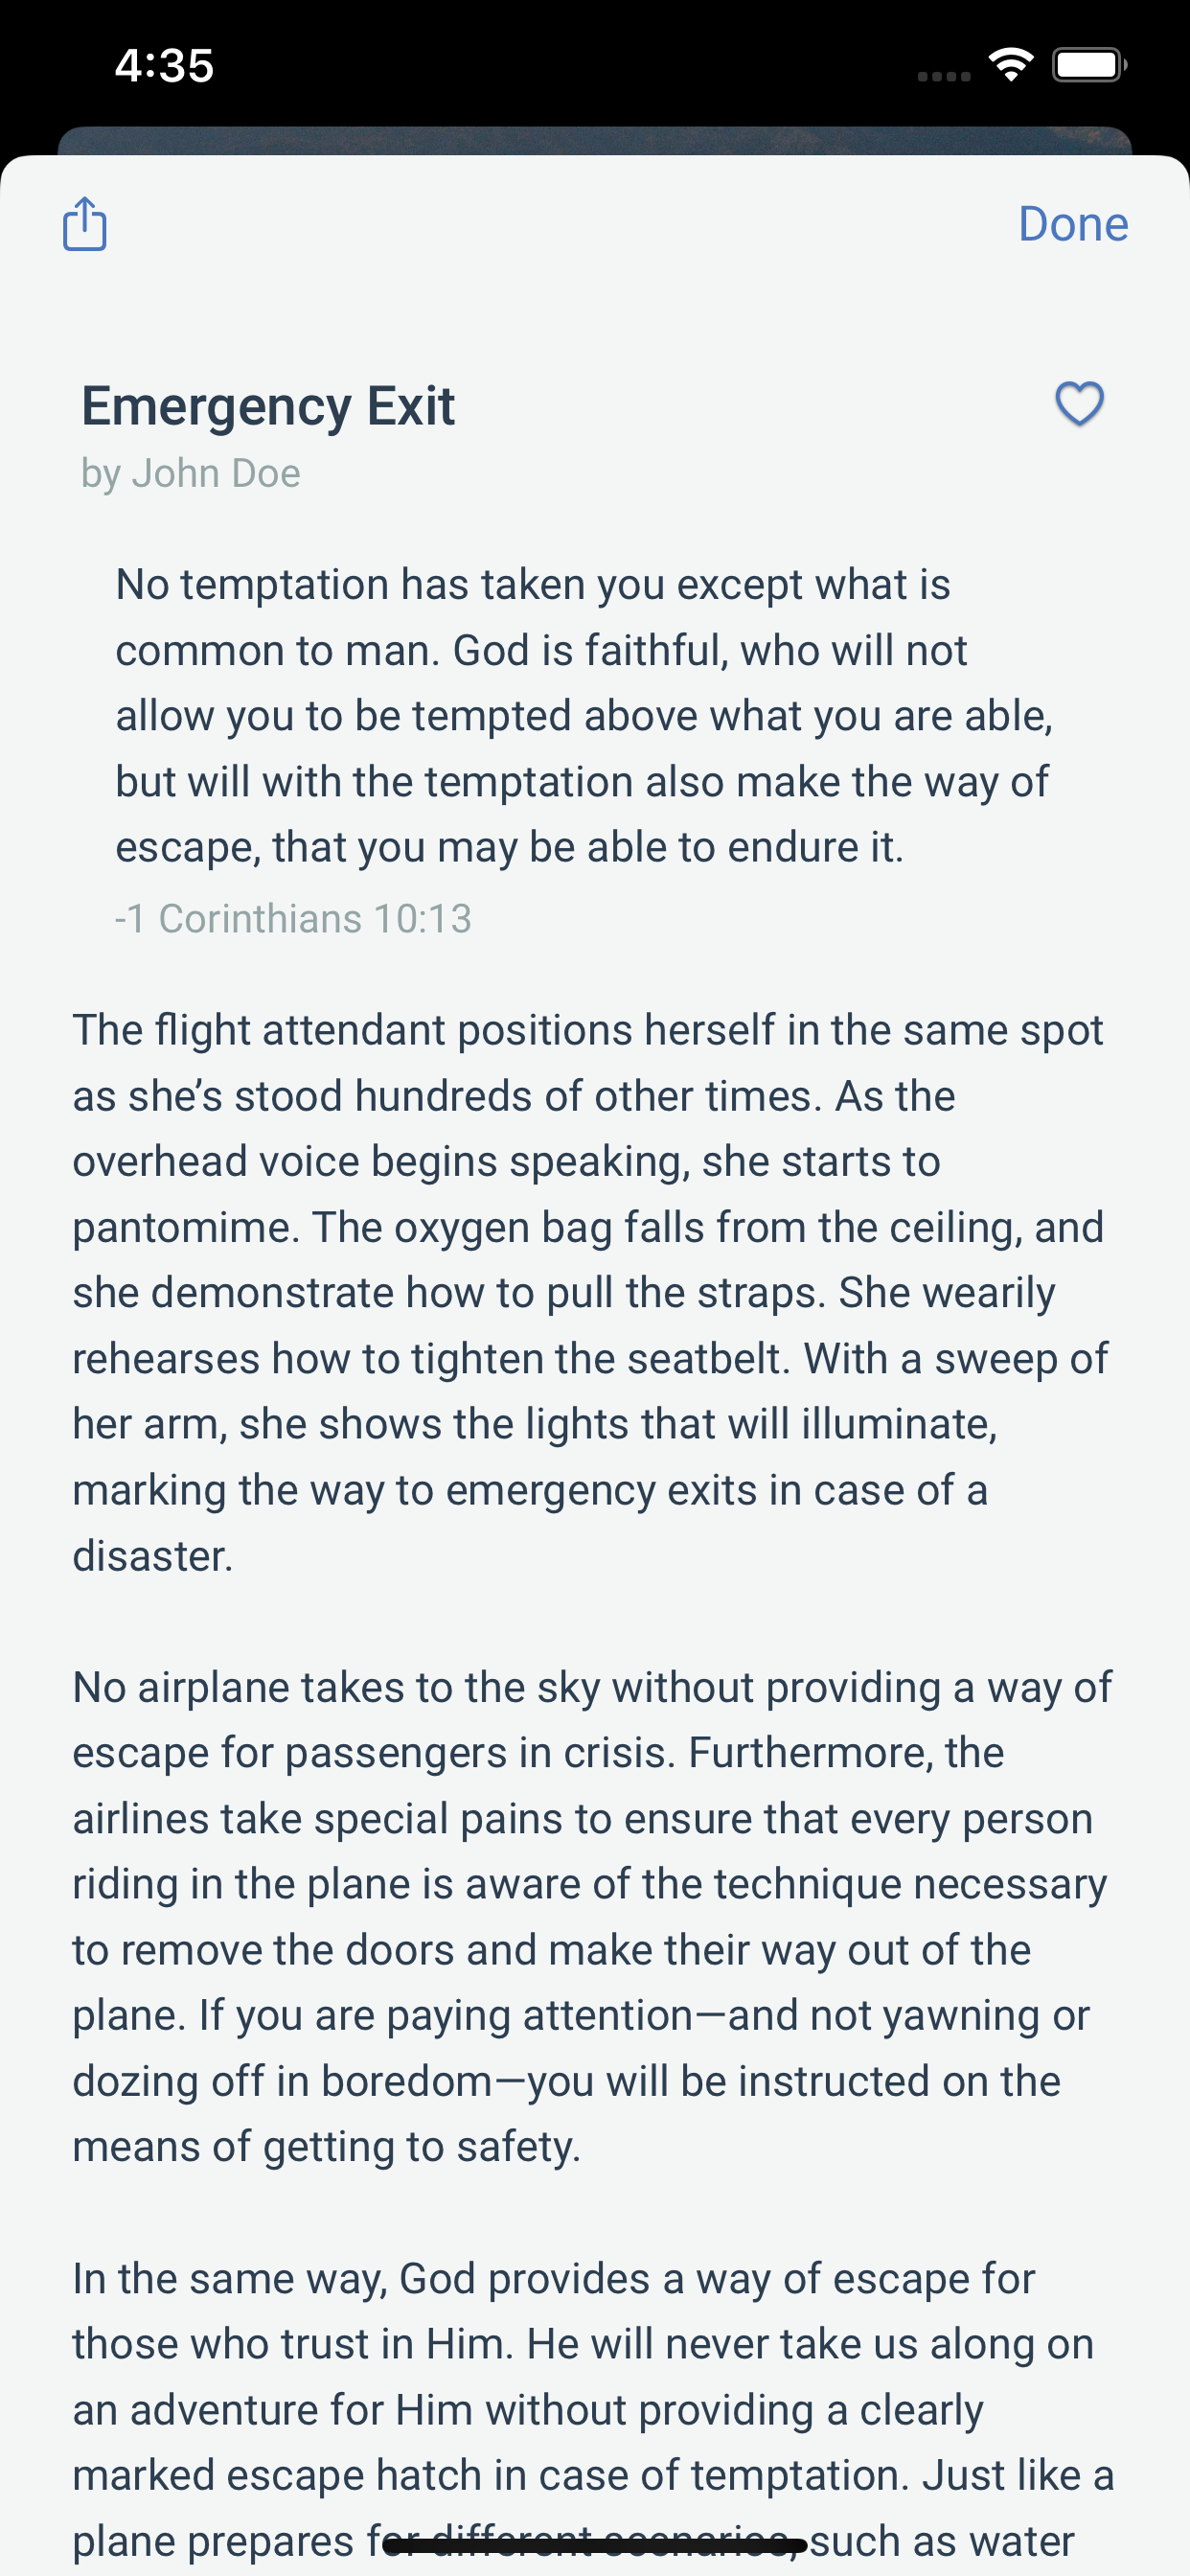Tap the author line "by John Doe"
The width and height of the screenshot is (1190, 2576).
coord(191,473)
